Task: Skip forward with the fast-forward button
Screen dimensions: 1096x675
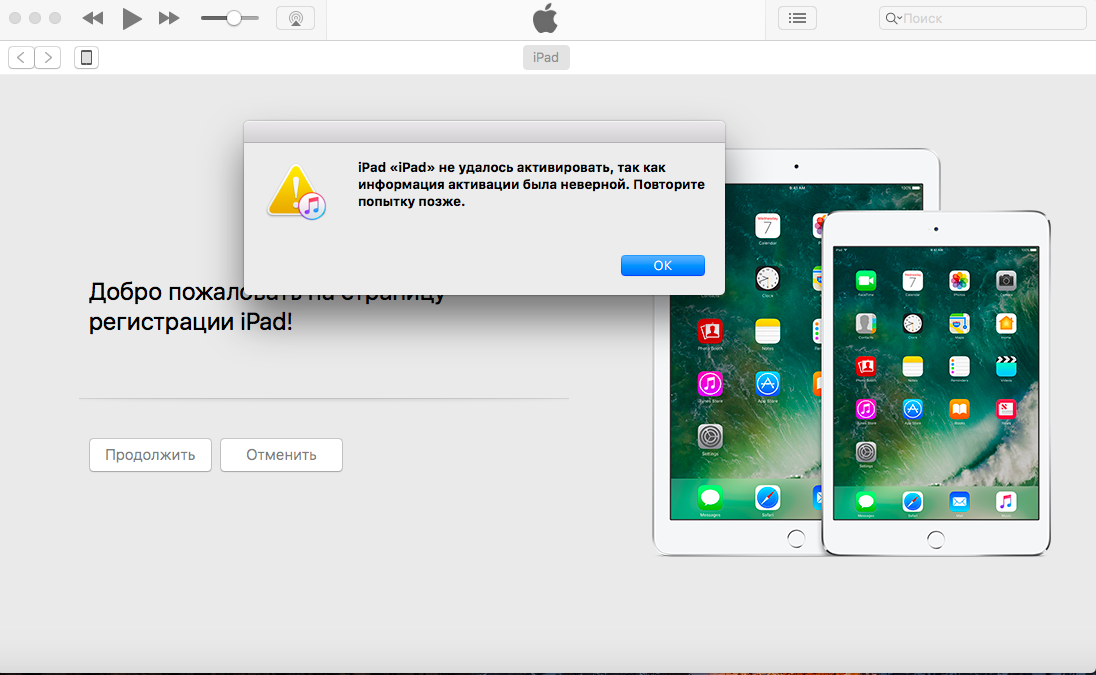Action: coord(168,18)
